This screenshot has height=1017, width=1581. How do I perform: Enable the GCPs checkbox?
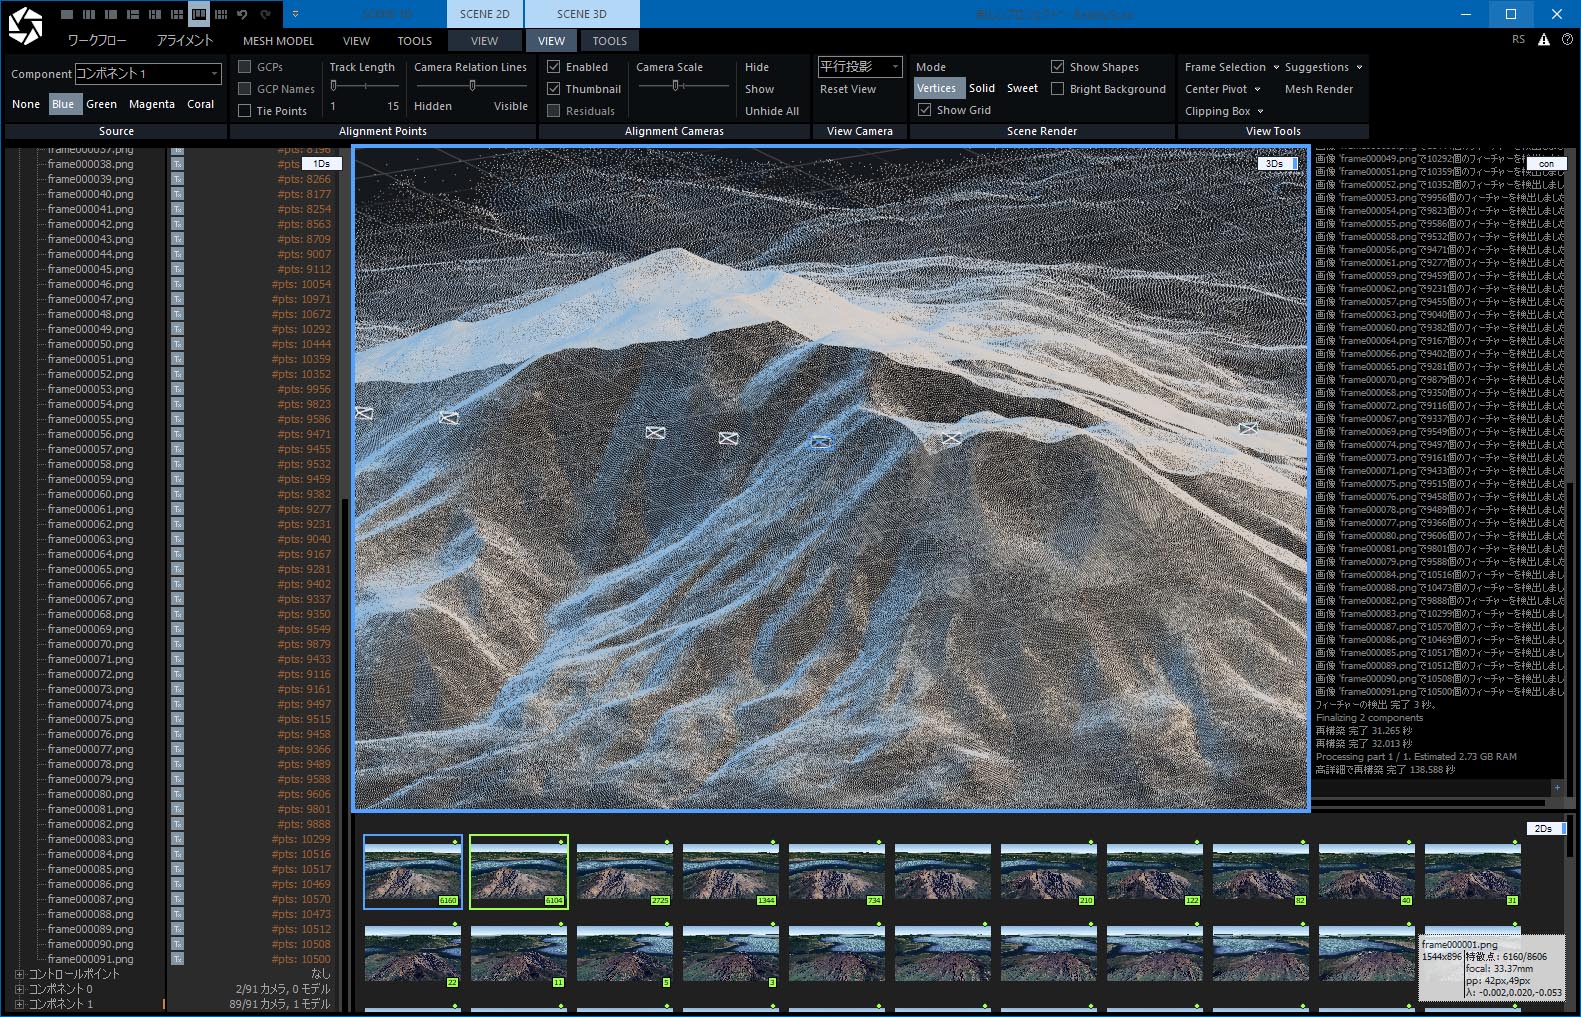pos(245,67)
